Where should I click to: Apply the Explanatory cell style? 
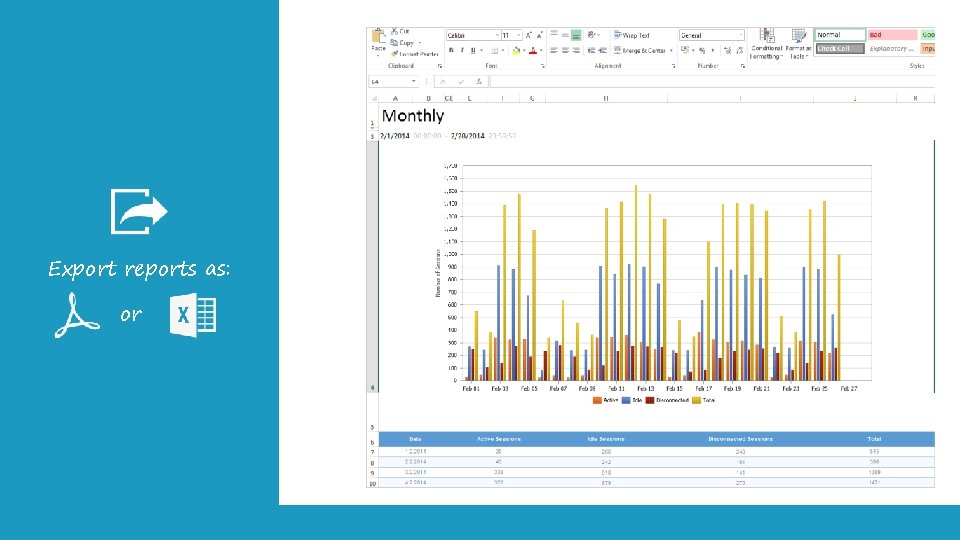[x=893, y=48]
